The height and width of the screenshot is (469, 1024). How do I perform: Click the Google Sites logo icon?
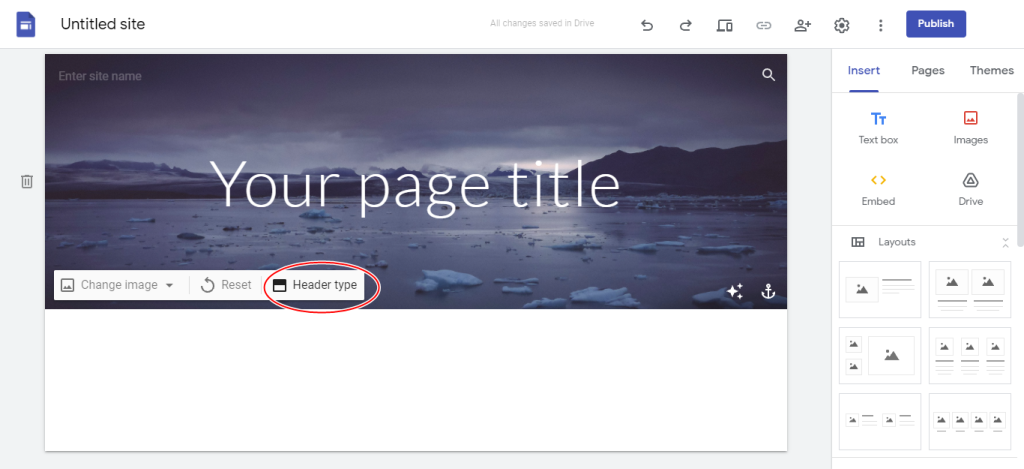[26, 25]
